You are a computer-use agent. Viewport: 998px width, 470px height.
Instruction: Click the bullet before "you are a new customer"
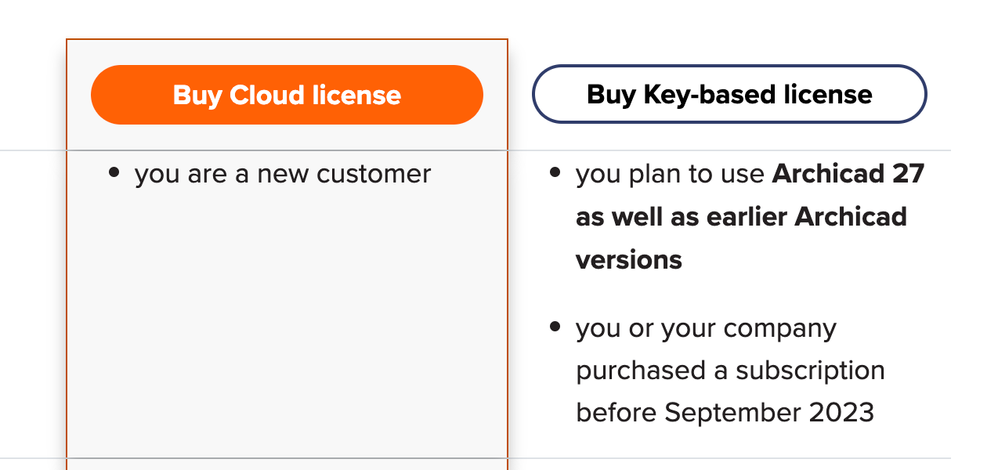[x=114, y=173]
